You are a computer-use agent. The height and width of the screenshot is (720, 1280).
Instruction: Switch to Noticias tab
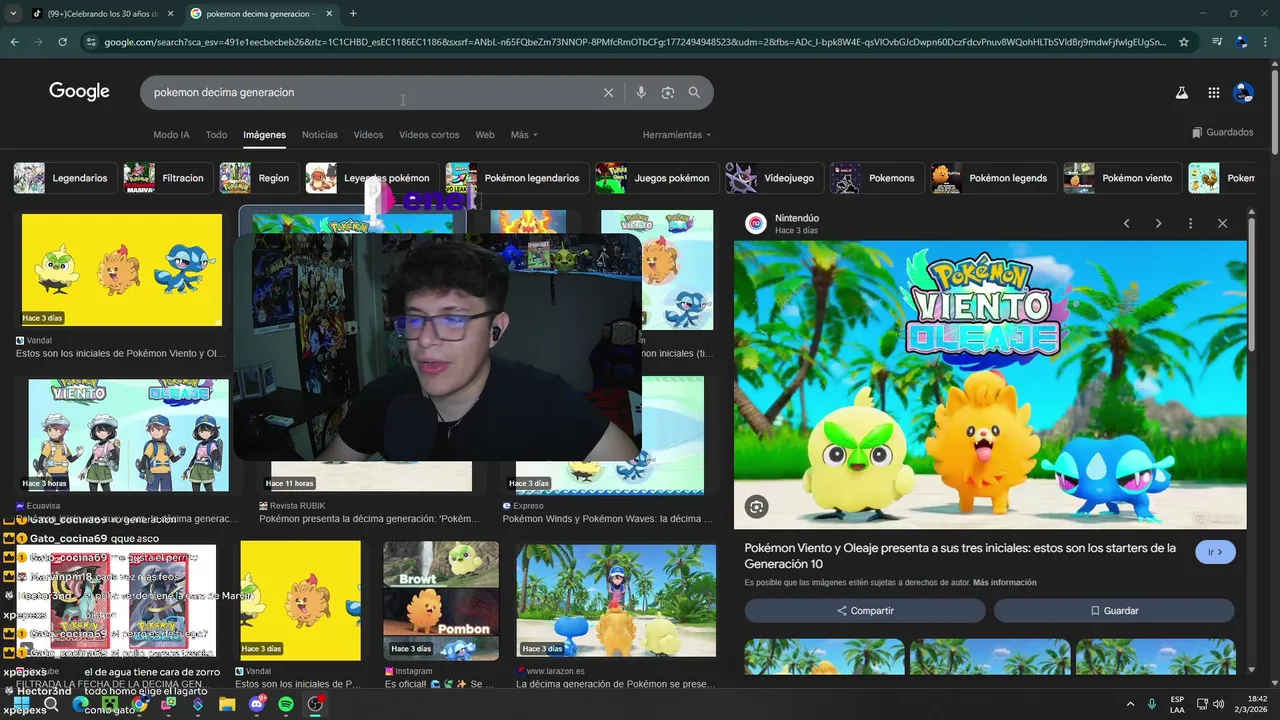coord(320,134)
